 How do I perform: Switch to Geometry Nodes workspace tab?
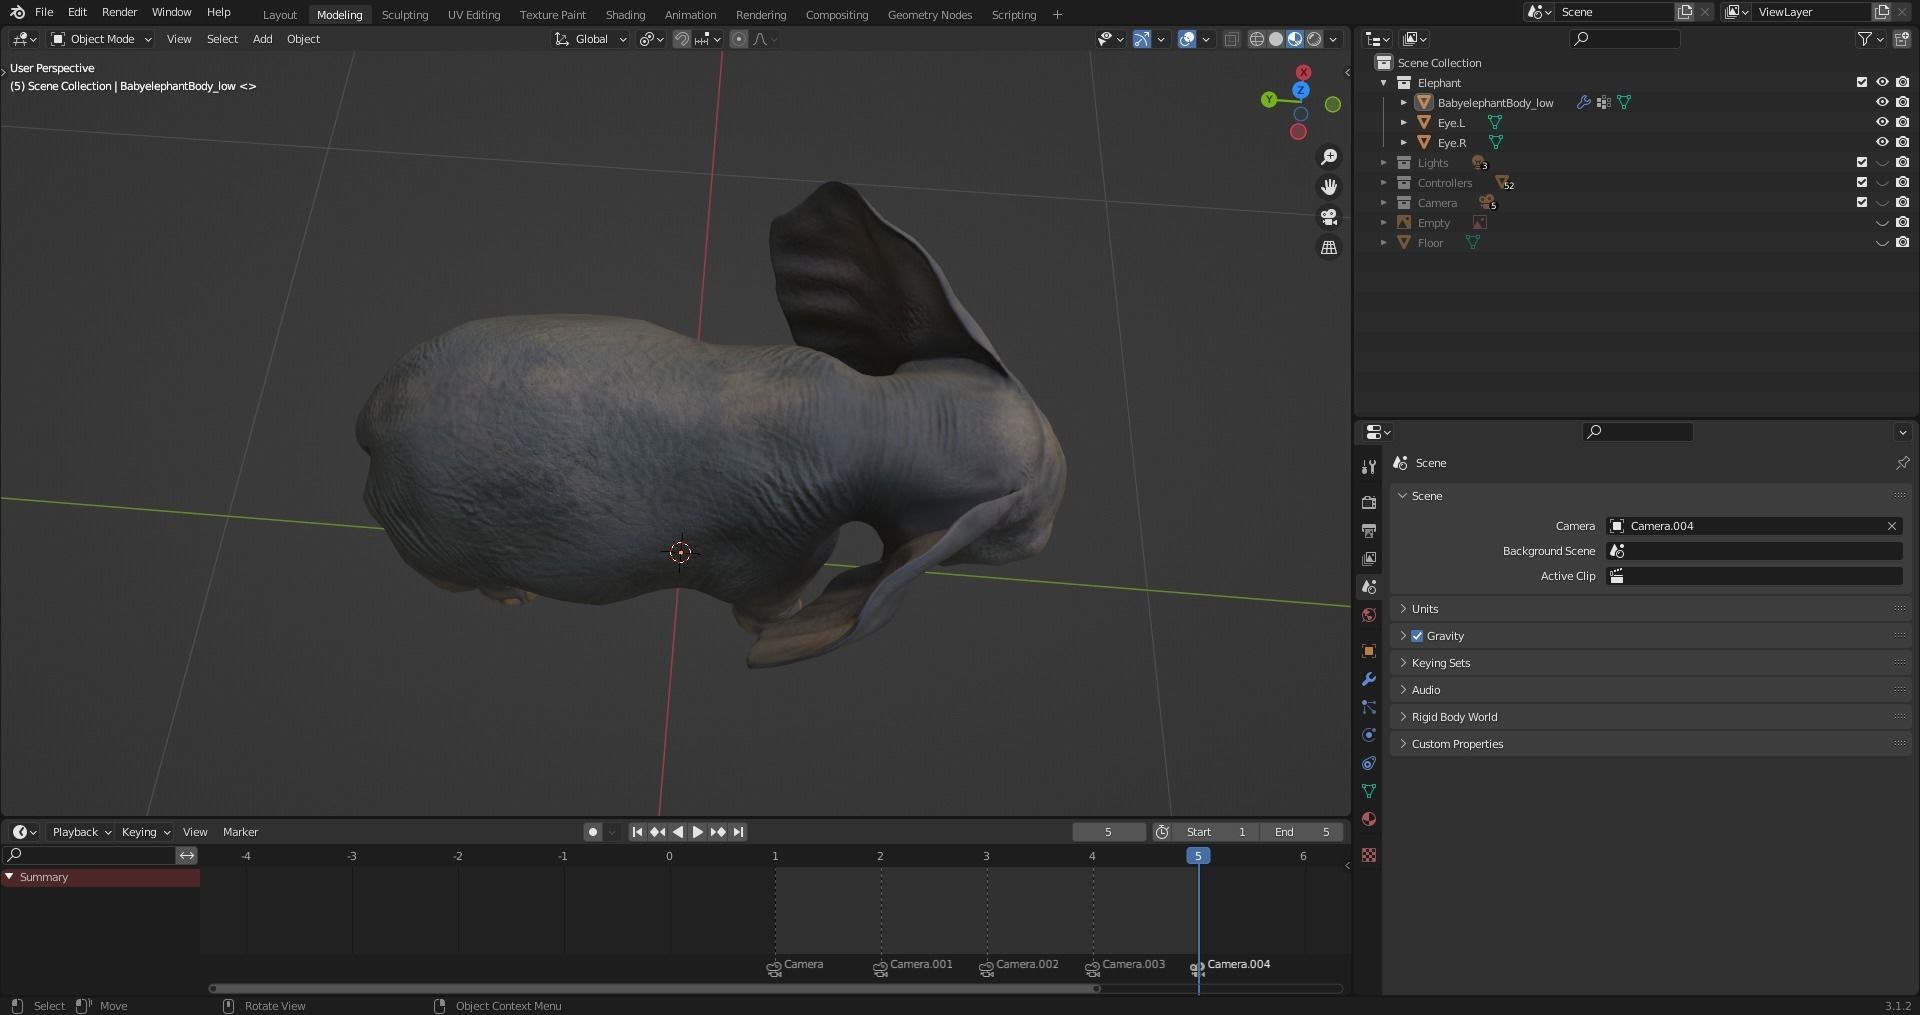[x=930, y=15]
